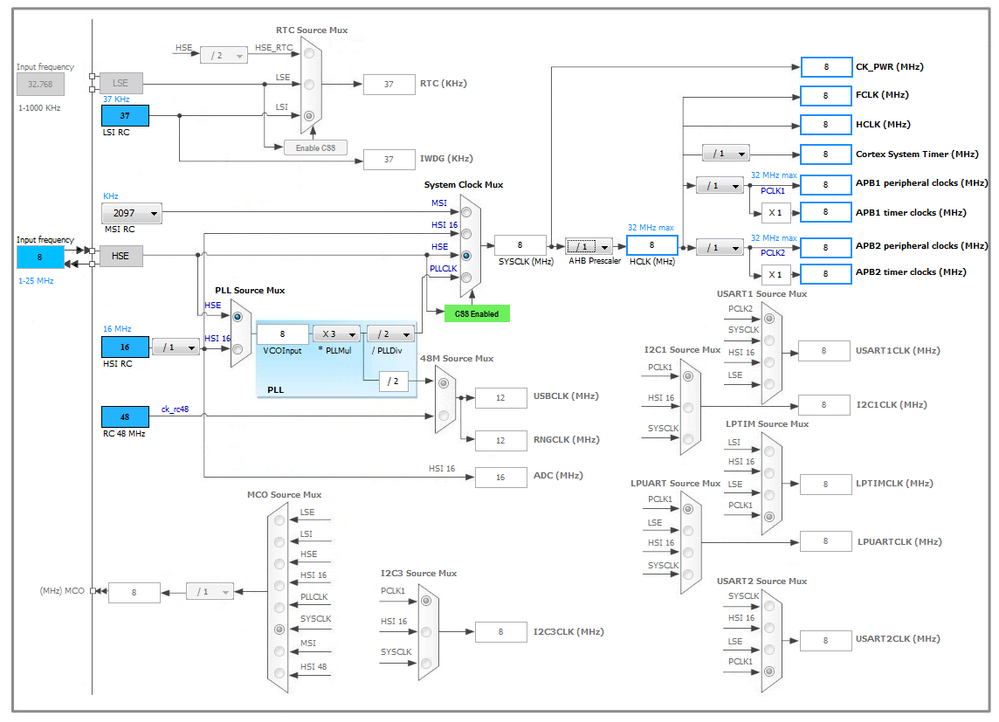The height and width of the screenshot is (722, 999).
Task: Click the IWDG (KHz) value 37
Action: tap(389, 159)
